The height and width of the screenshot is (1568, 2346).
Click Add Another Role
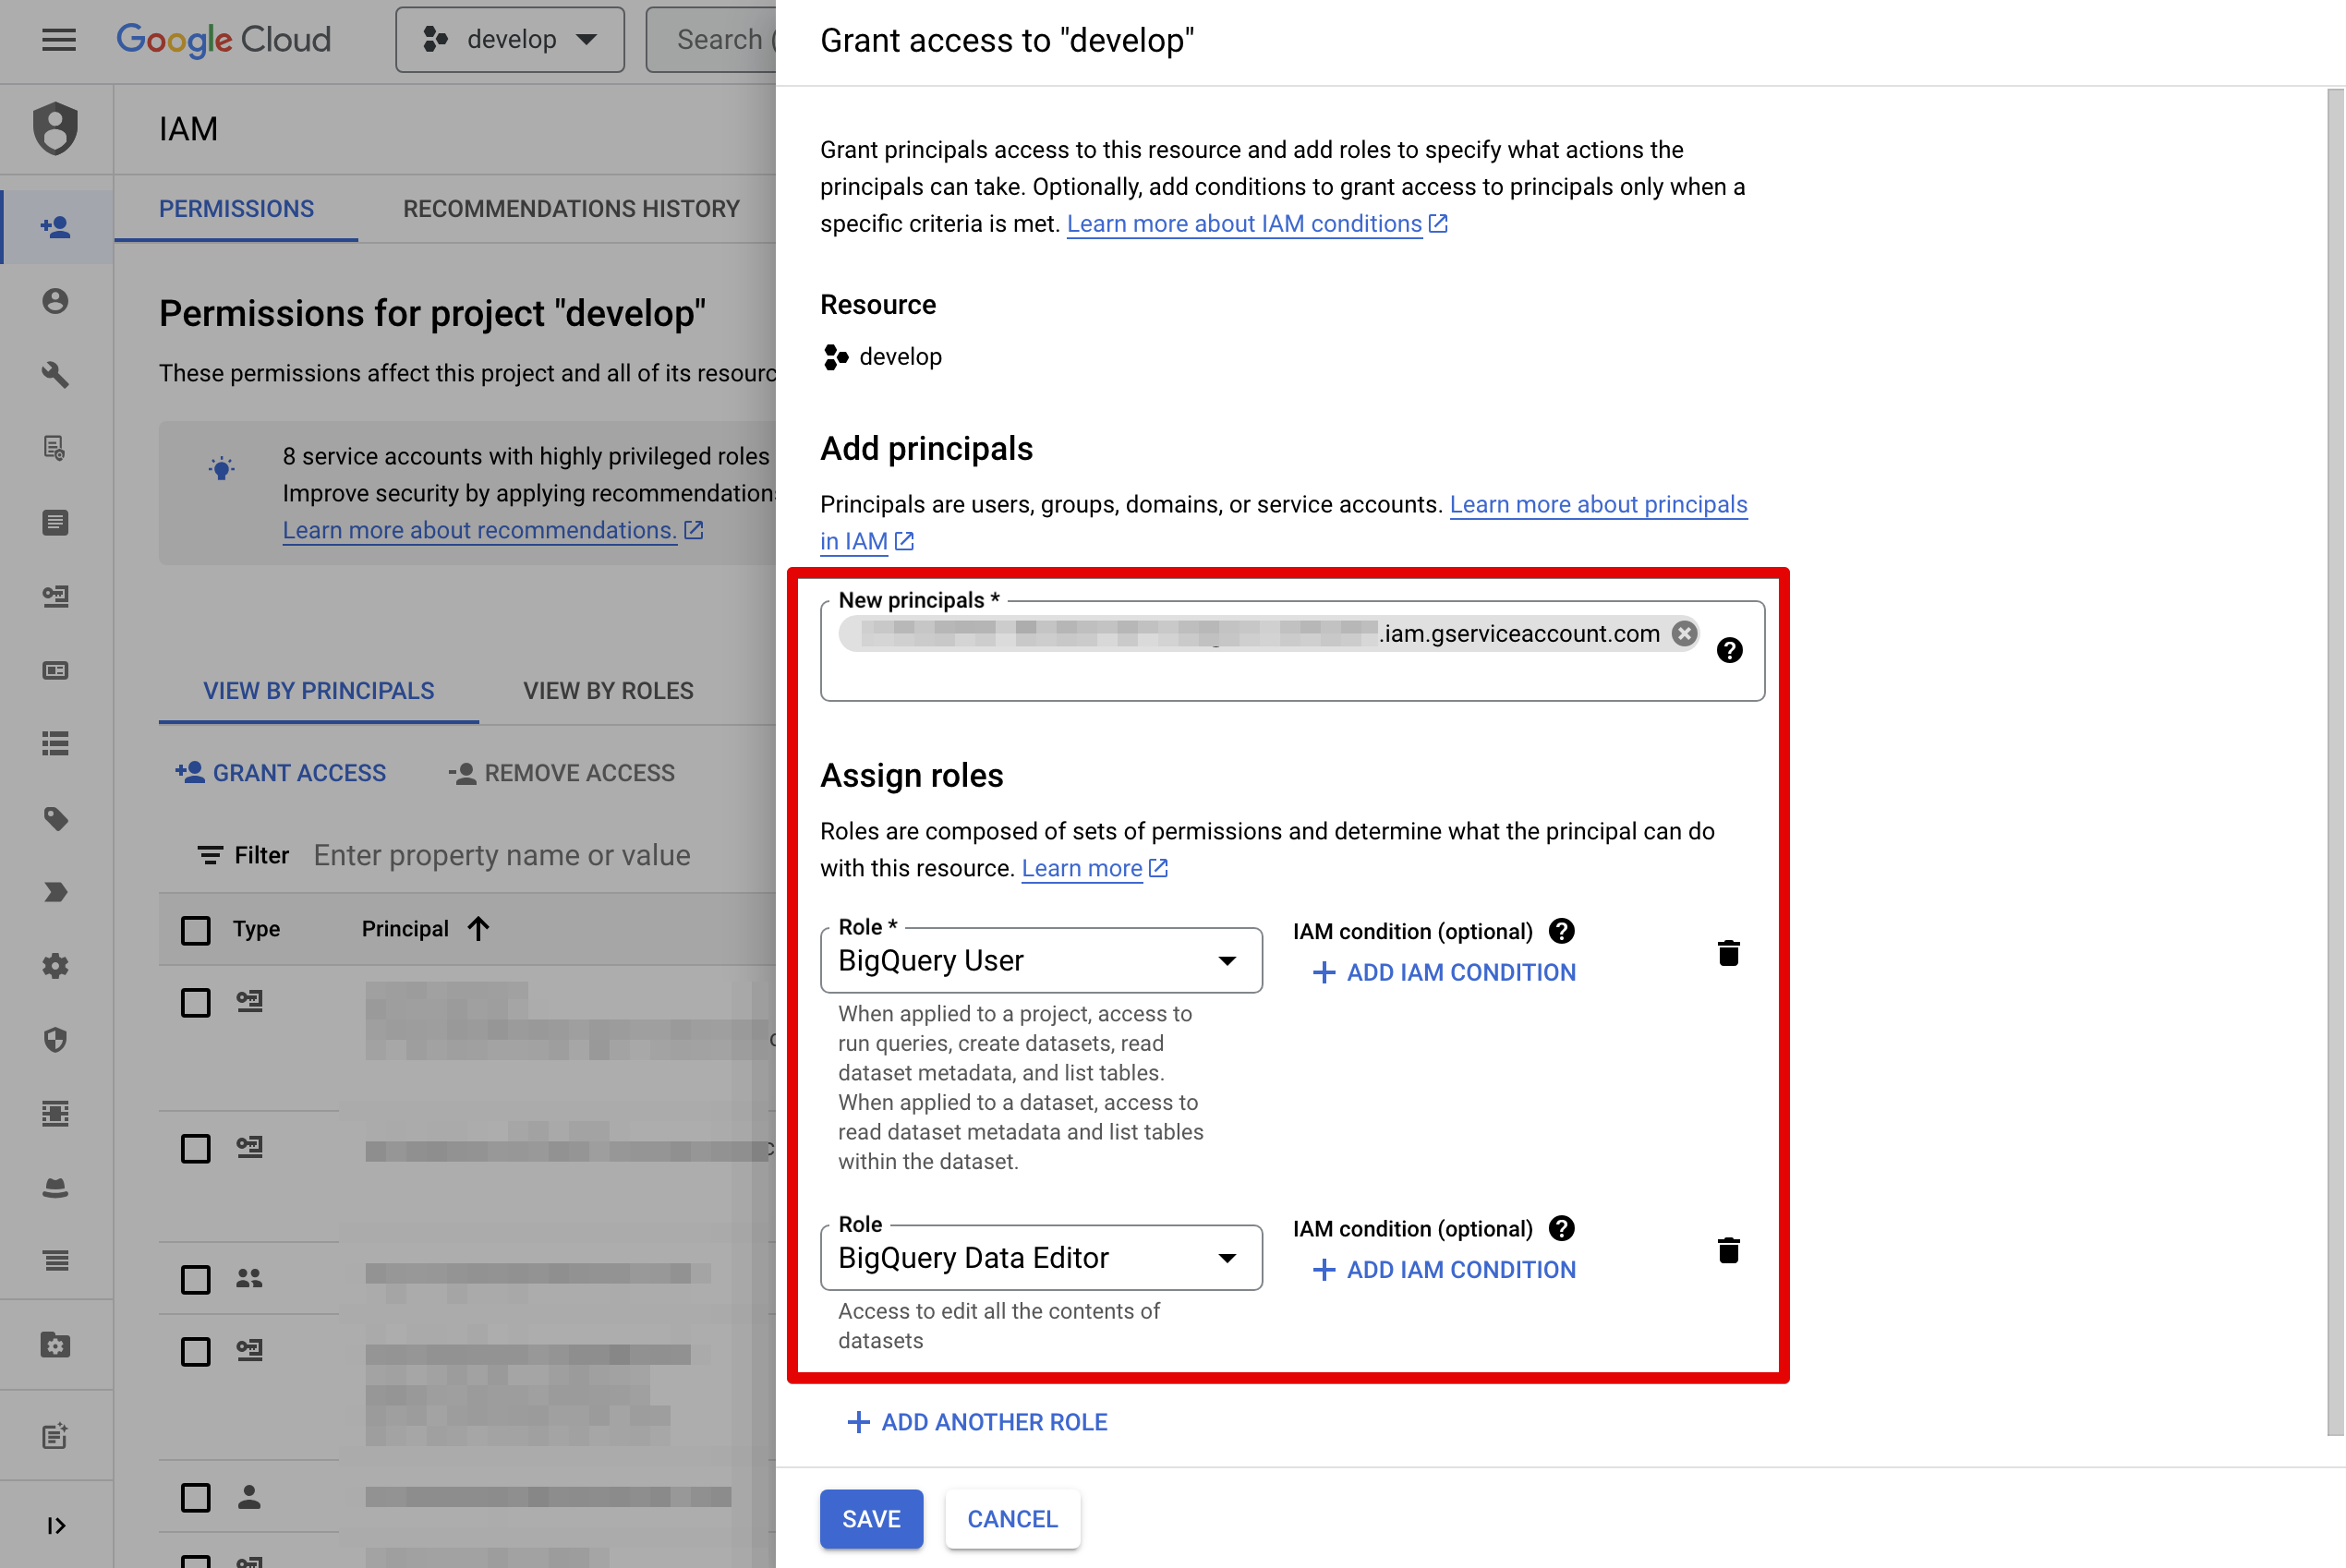(x=977, y=1421)
